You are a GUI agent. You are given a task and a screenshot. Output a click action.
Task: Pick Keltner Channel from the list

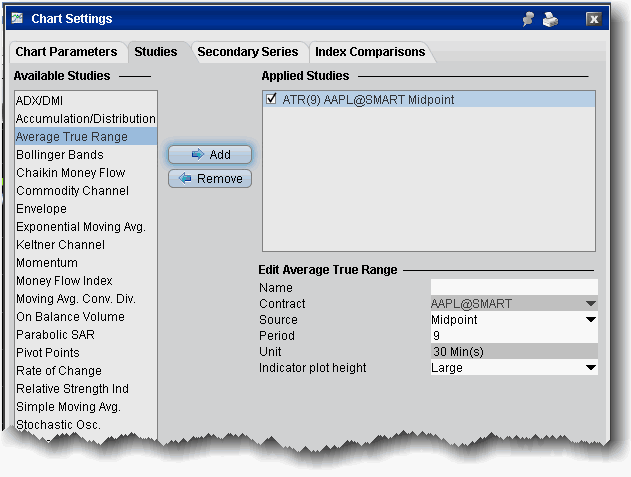(60, 245)
